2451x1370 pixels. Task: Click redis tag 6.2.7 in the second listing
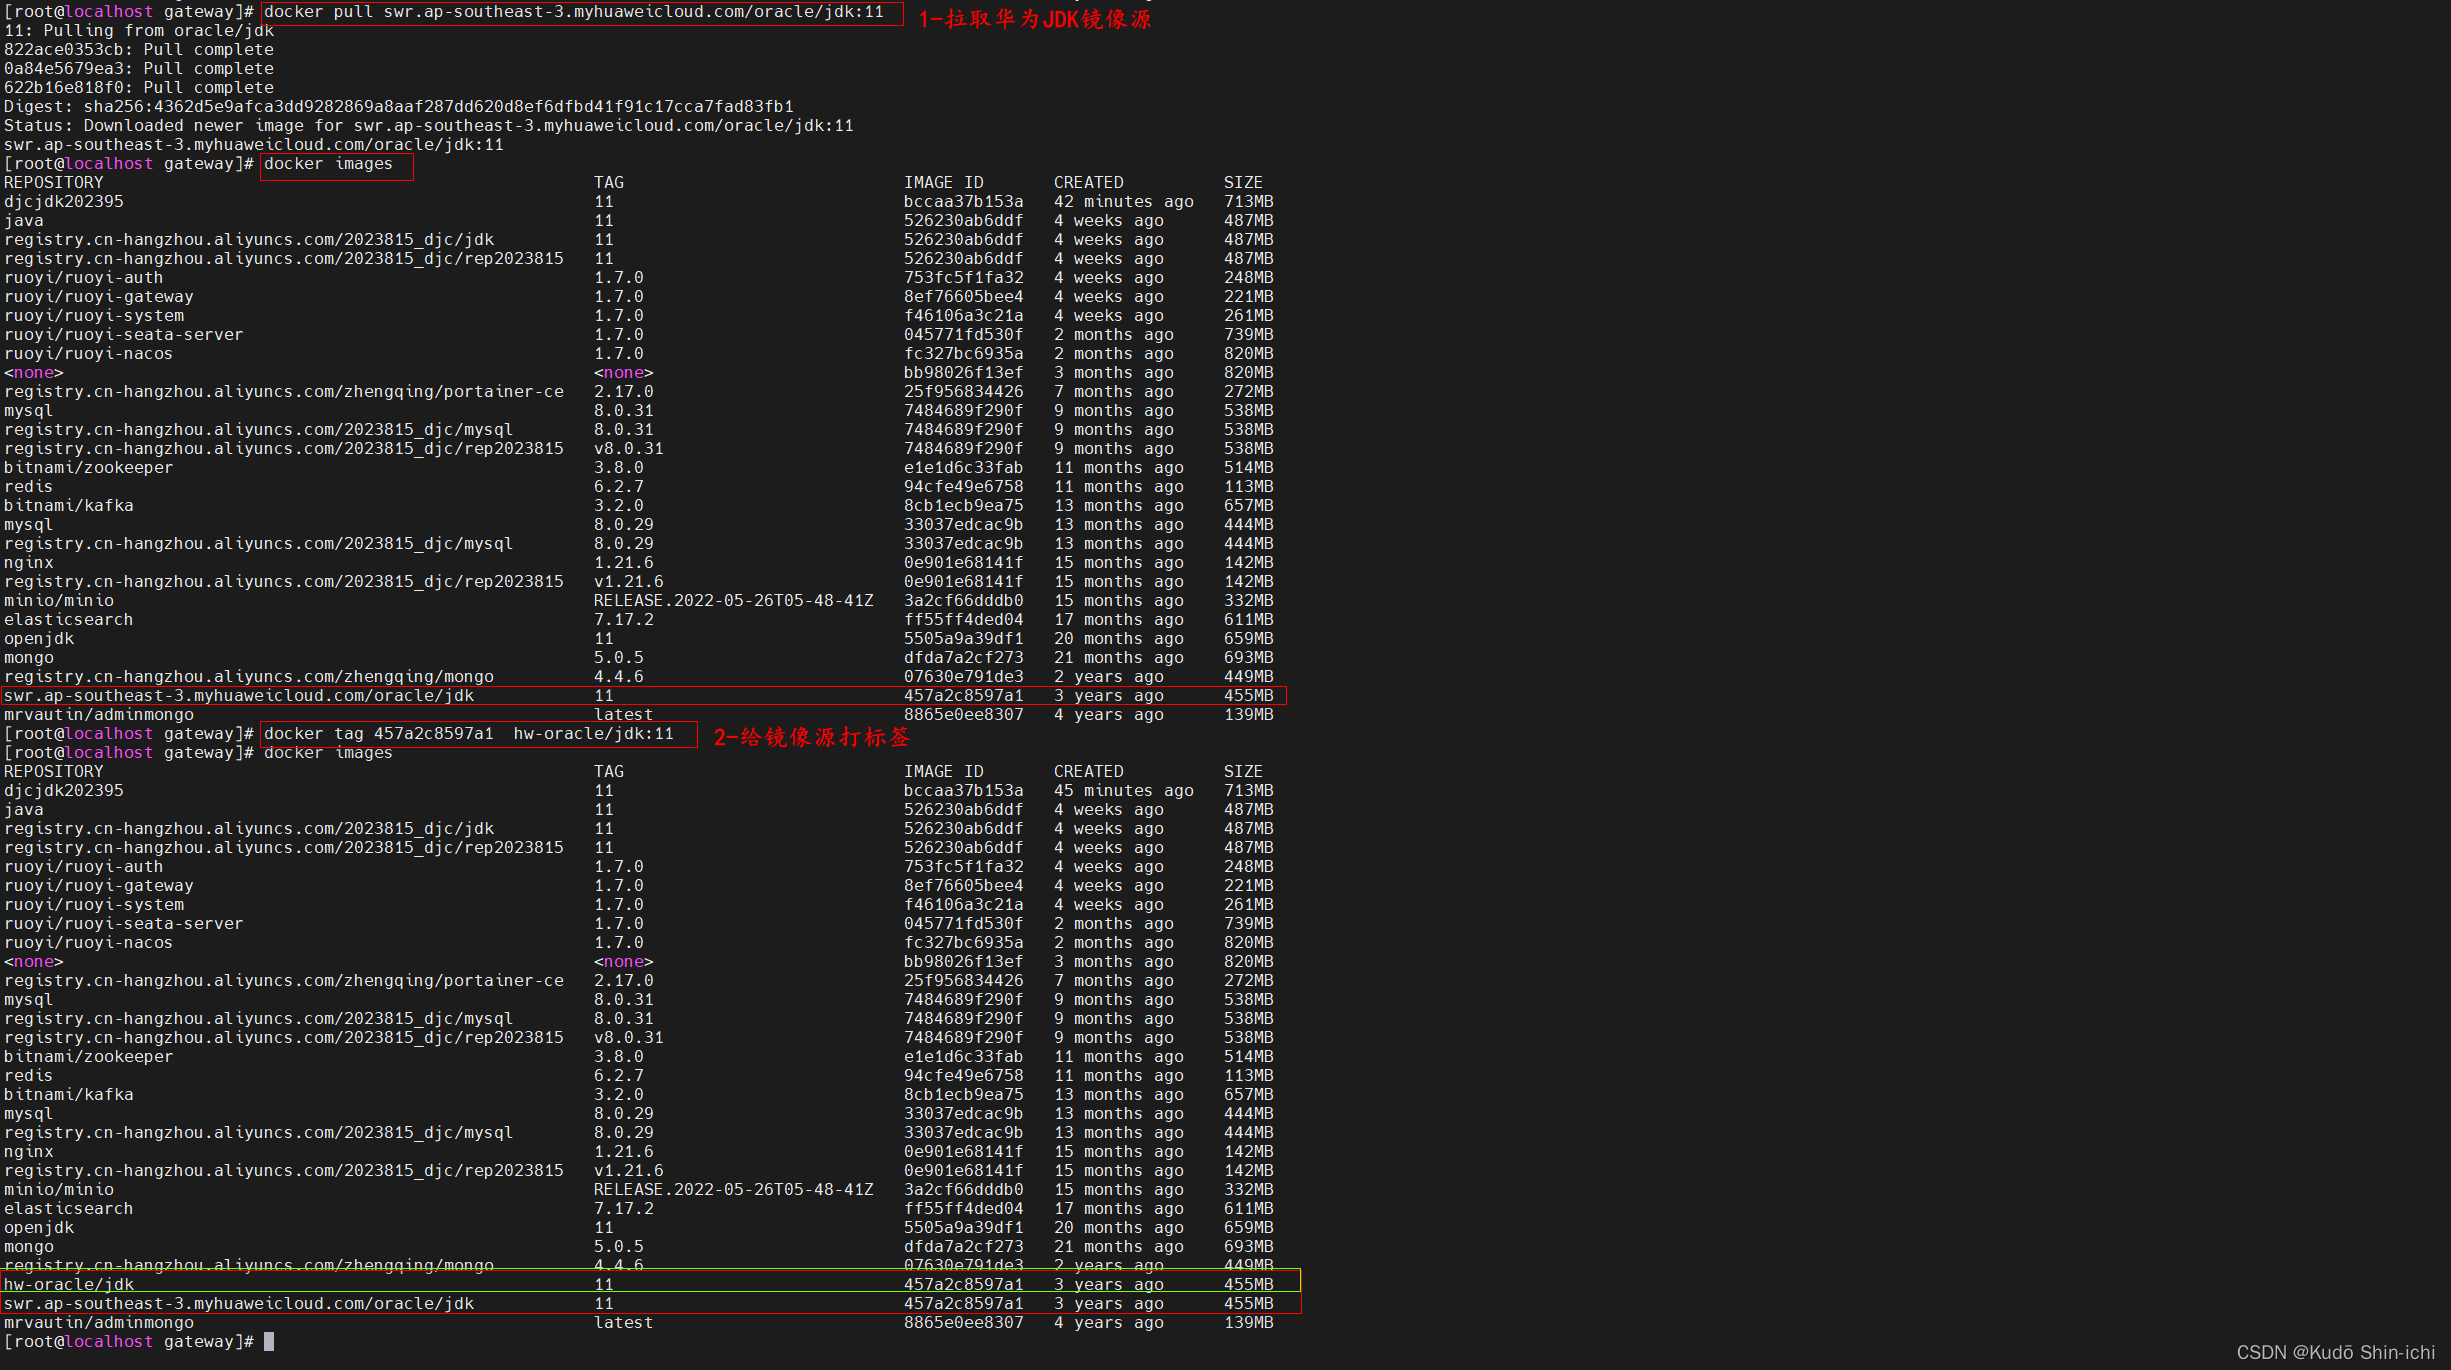(x=619, y=1076)
